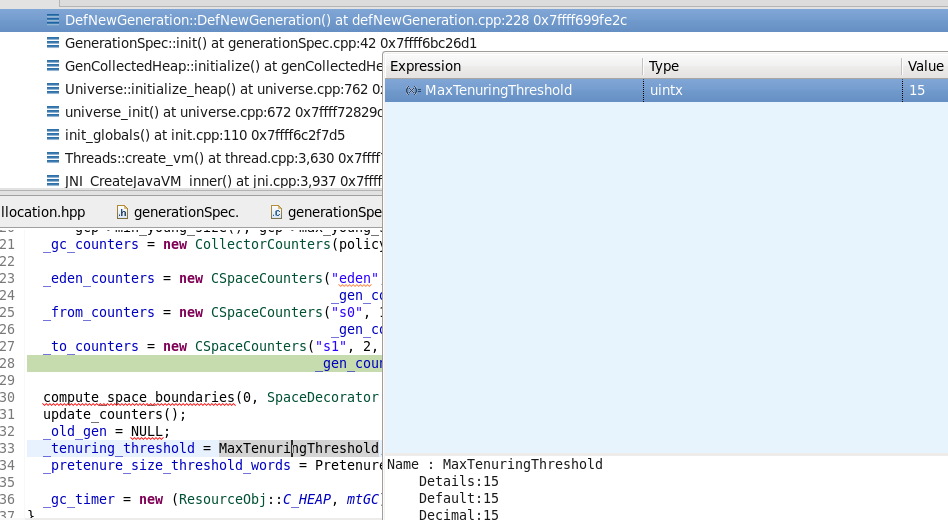Click the Type column header
This screenshot has width=948, height=520.
point(772,66)
